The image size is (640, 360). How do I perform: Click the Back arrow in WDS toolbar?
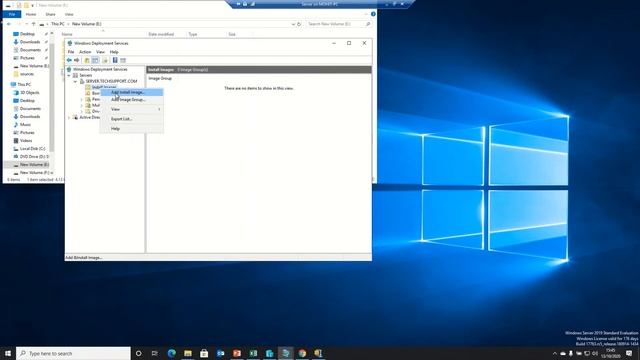pos(69,60)
